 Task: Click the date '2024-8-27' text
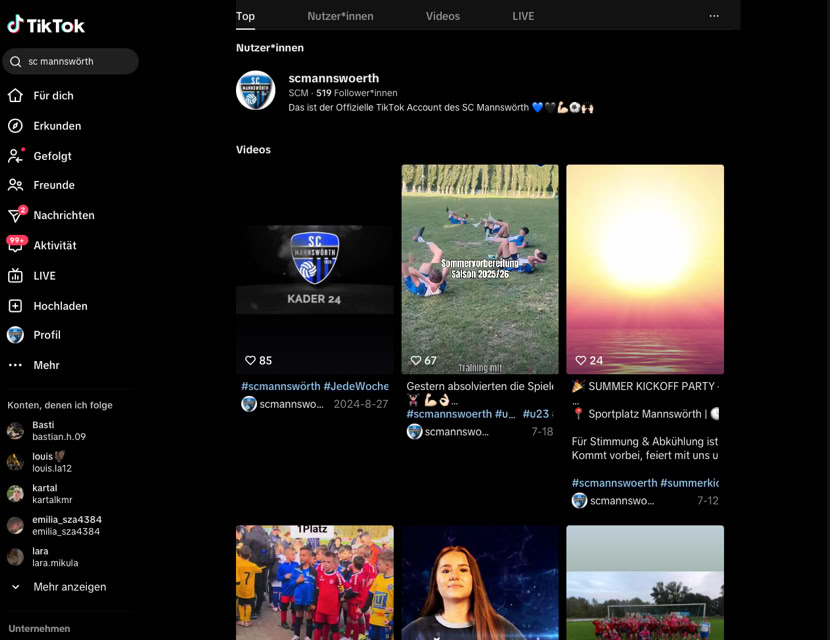[x=360, y=404]
